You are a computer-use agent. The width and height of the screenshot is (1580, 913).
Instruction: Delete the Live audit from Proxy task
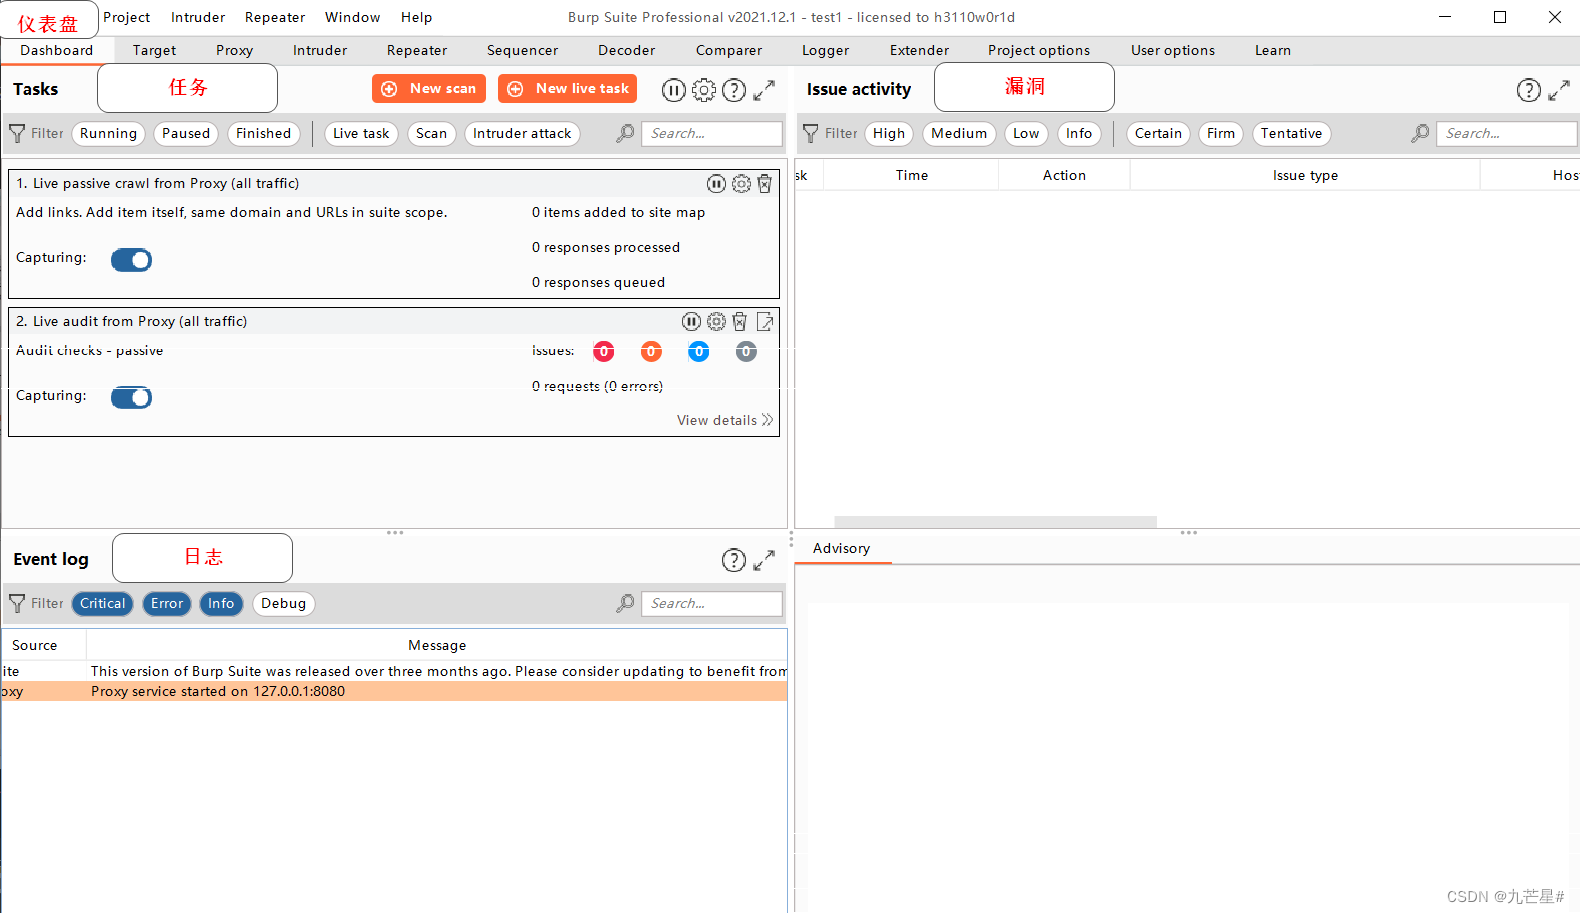coord(740,321)
